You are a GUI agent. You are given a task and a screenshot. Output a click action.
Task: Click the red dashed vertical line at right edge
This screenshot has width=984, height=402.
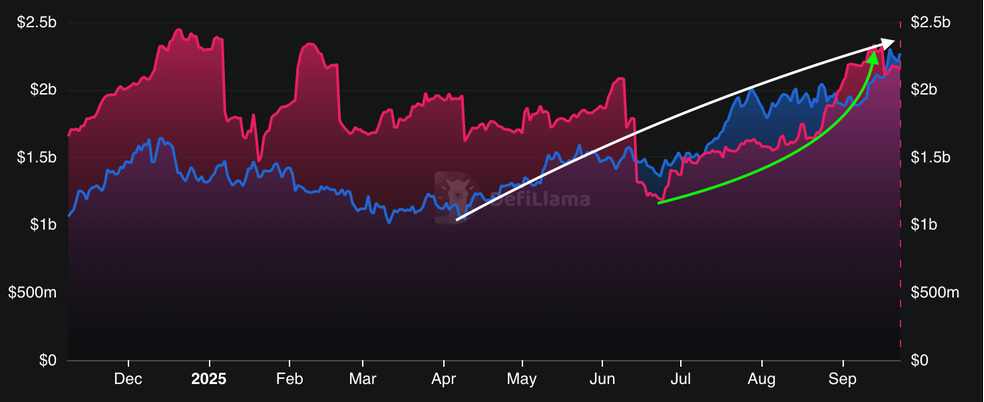pyautogui.click(x=901, y=200)
